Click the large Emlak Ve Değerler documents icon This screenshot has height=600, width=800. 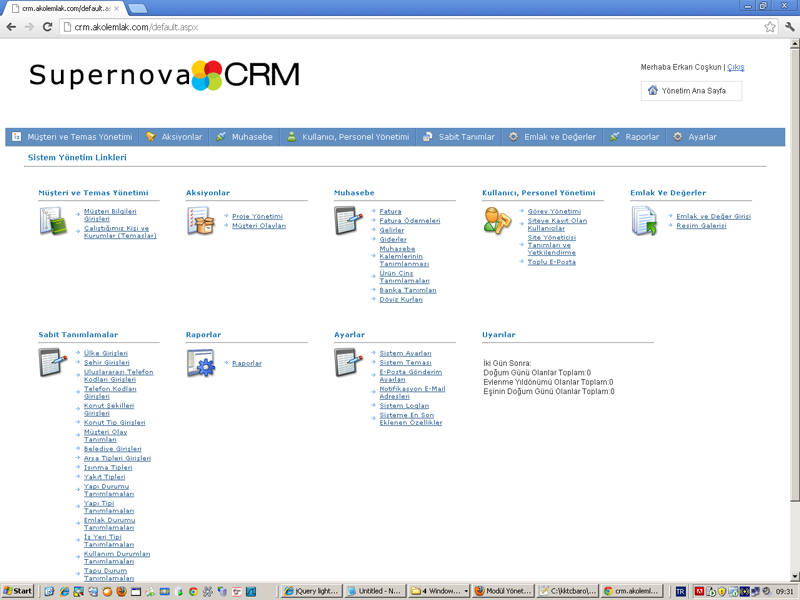tap(645, 220)
